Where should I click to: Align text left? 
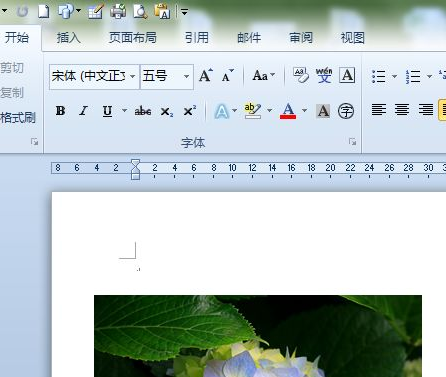(x=379, y=110)
